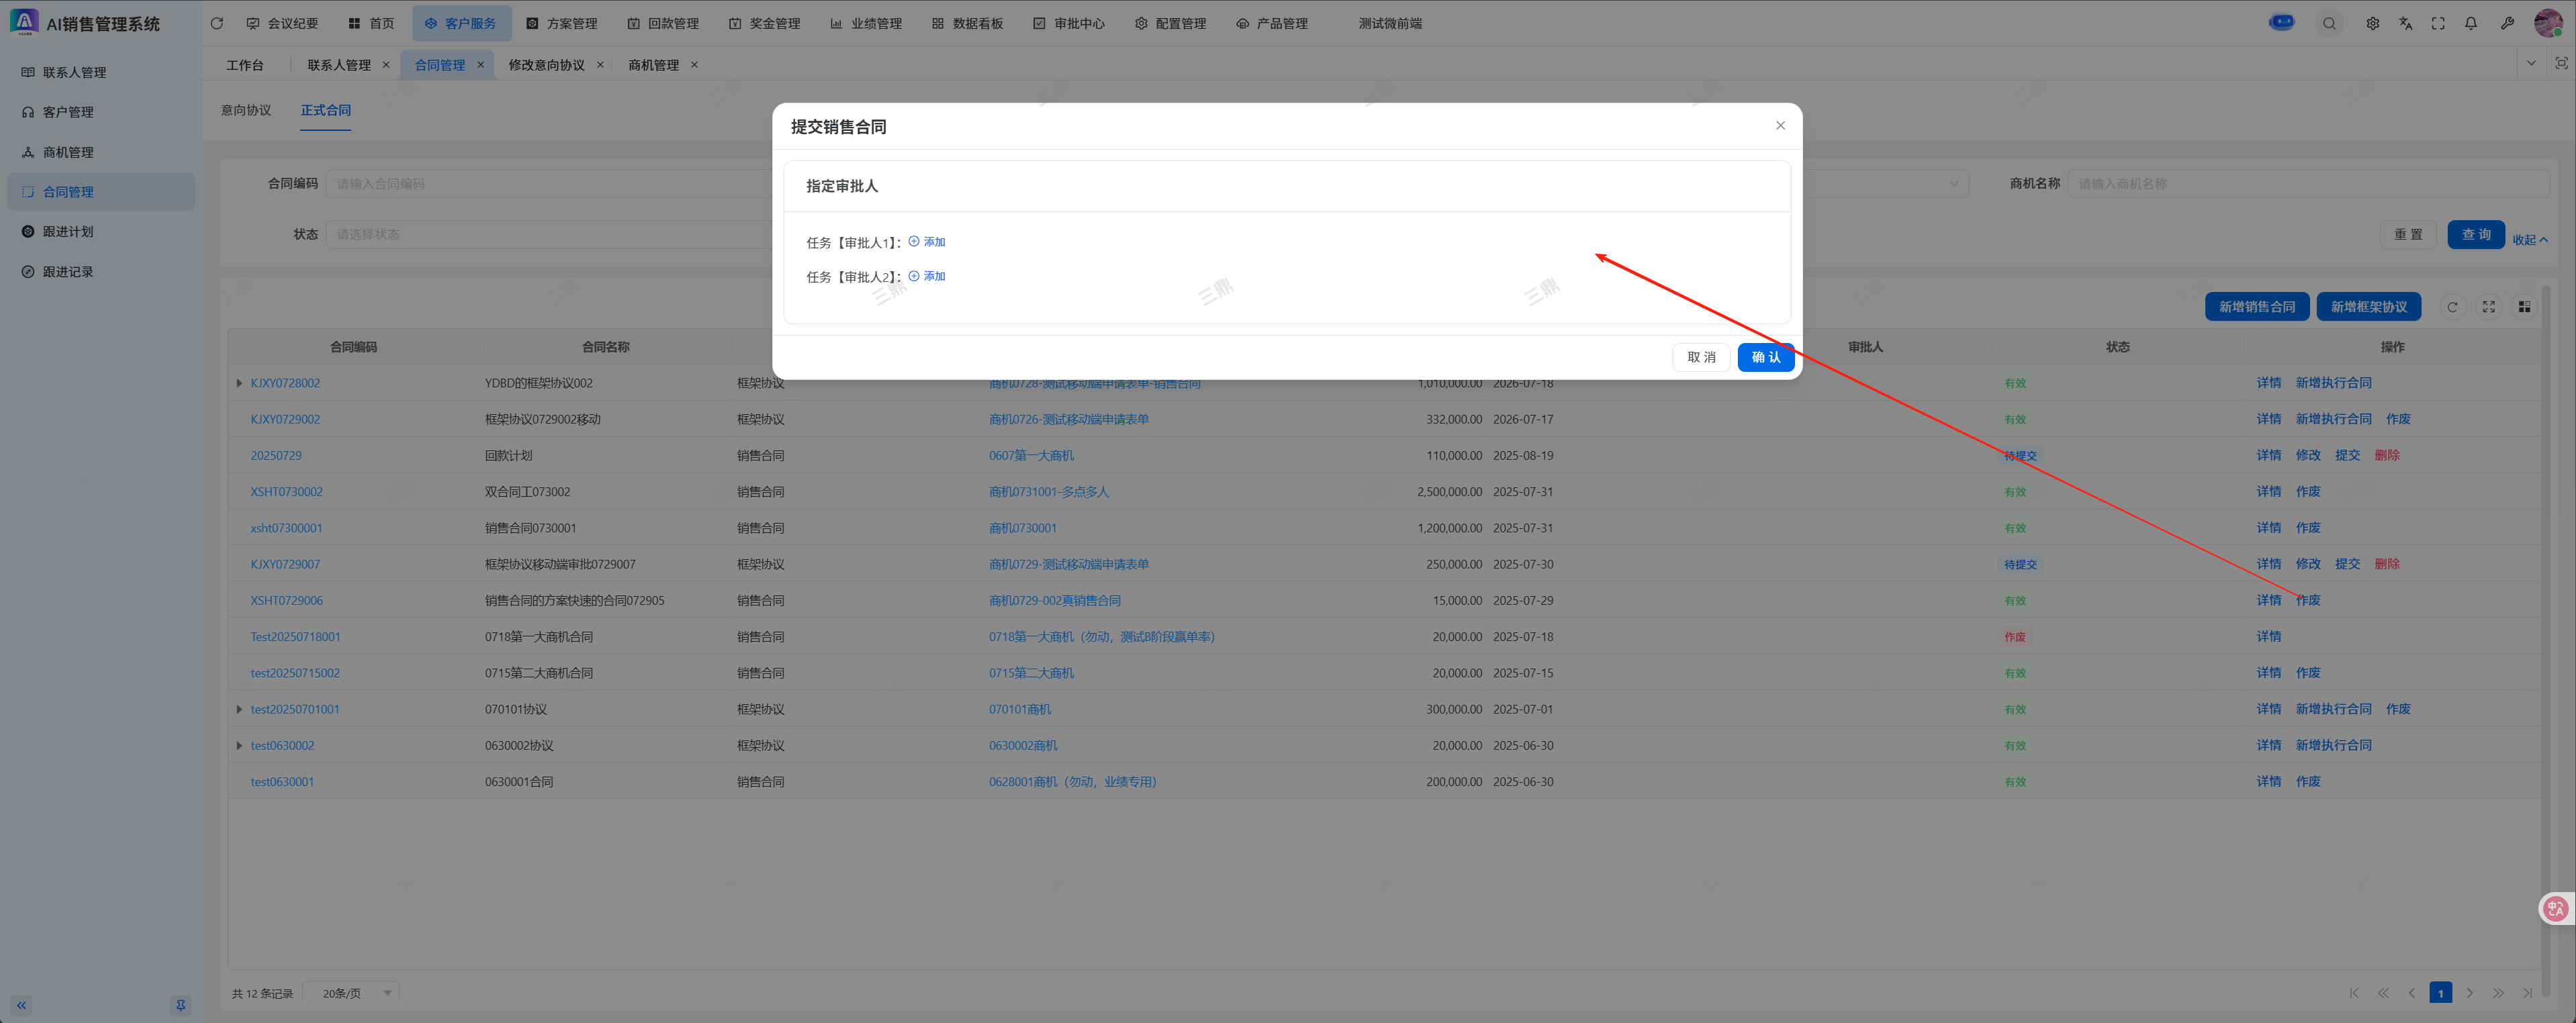Click the wrench tool icon in header
2576x1023 pixels.
[x=2507, y=23]
